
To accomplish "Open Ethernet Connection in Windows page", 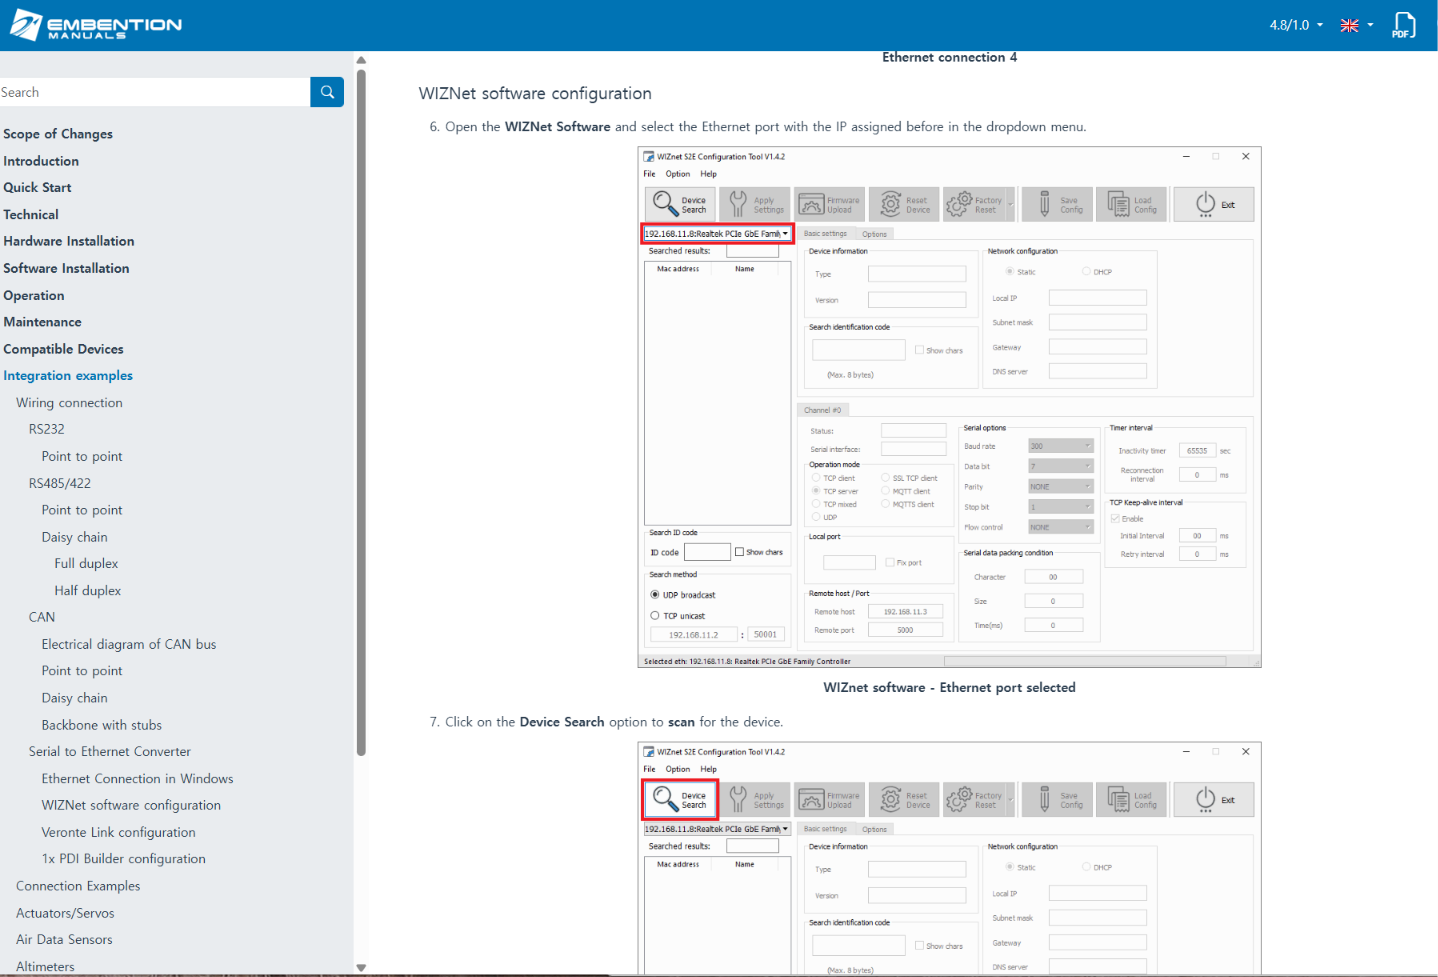I will pyautogui.click(x=138, y=779).
